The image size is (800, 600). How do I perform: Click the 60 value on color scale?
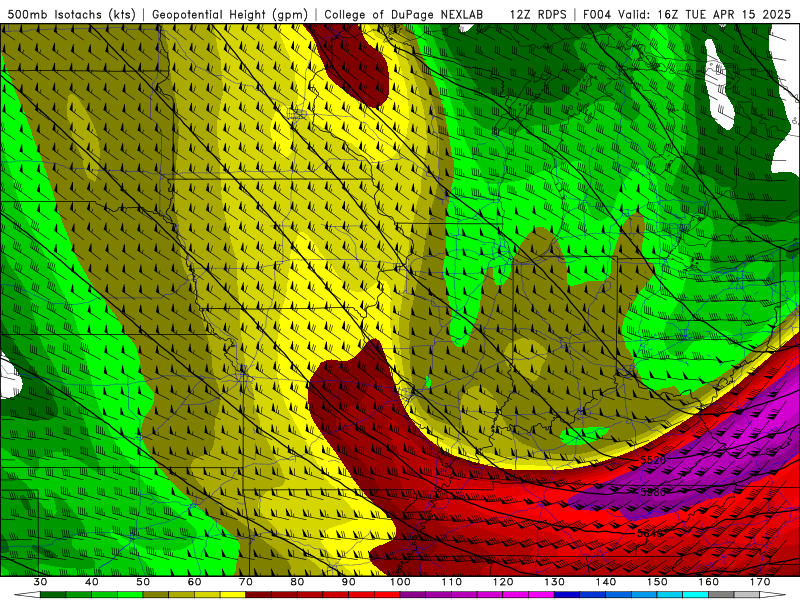pyautogui.click(x=195, y=582)
